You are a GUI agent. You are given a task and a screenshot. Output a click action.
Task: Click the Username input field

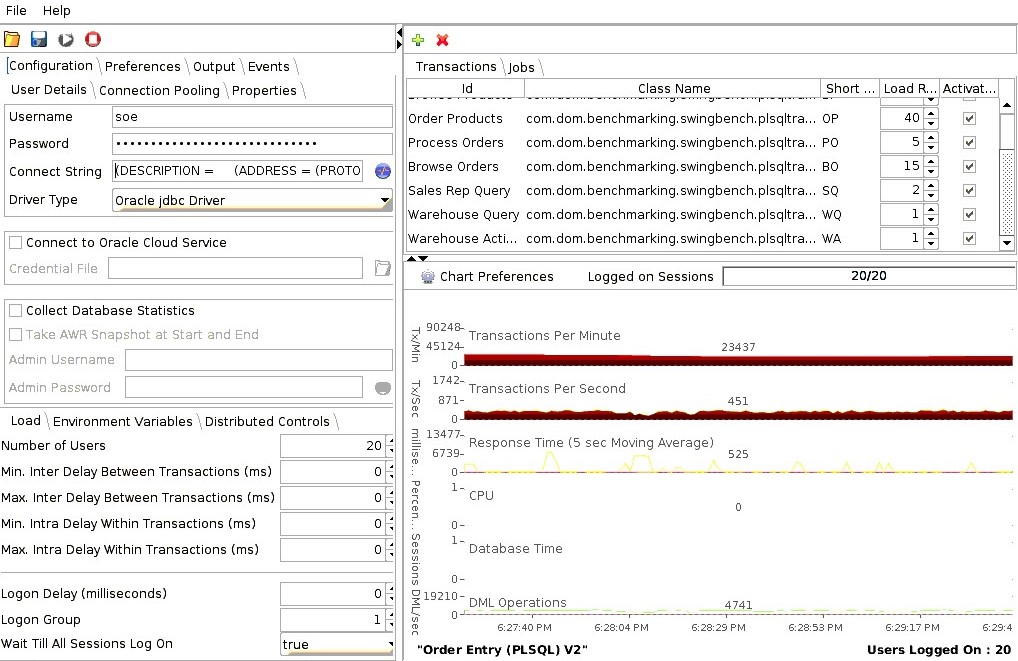point(252,117)
